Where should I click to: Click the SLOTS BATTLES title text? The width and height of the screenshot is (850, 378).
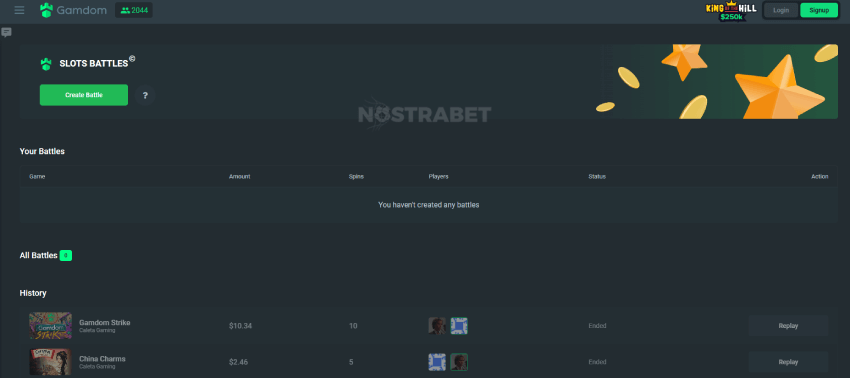click(94, 63)
